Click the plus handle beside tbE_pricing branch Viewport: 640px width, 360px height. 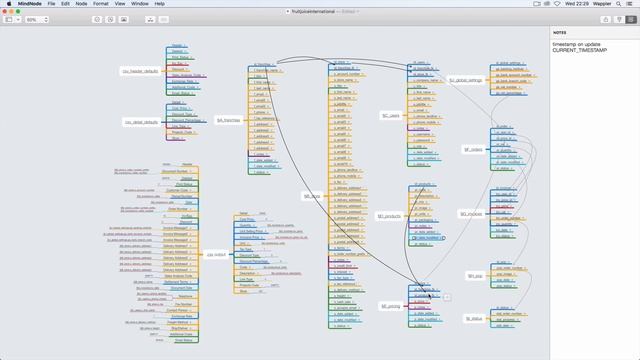(x=447, y=297)
